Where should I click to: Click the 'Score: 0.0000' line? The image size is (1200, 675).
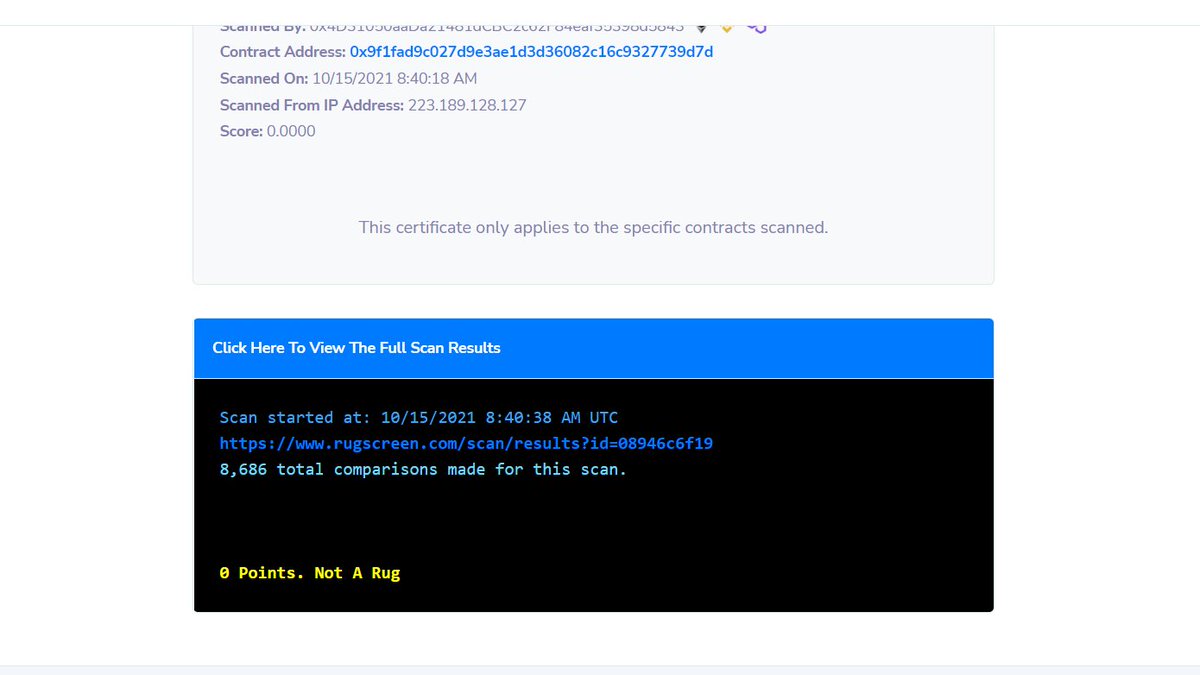point(267,131)
